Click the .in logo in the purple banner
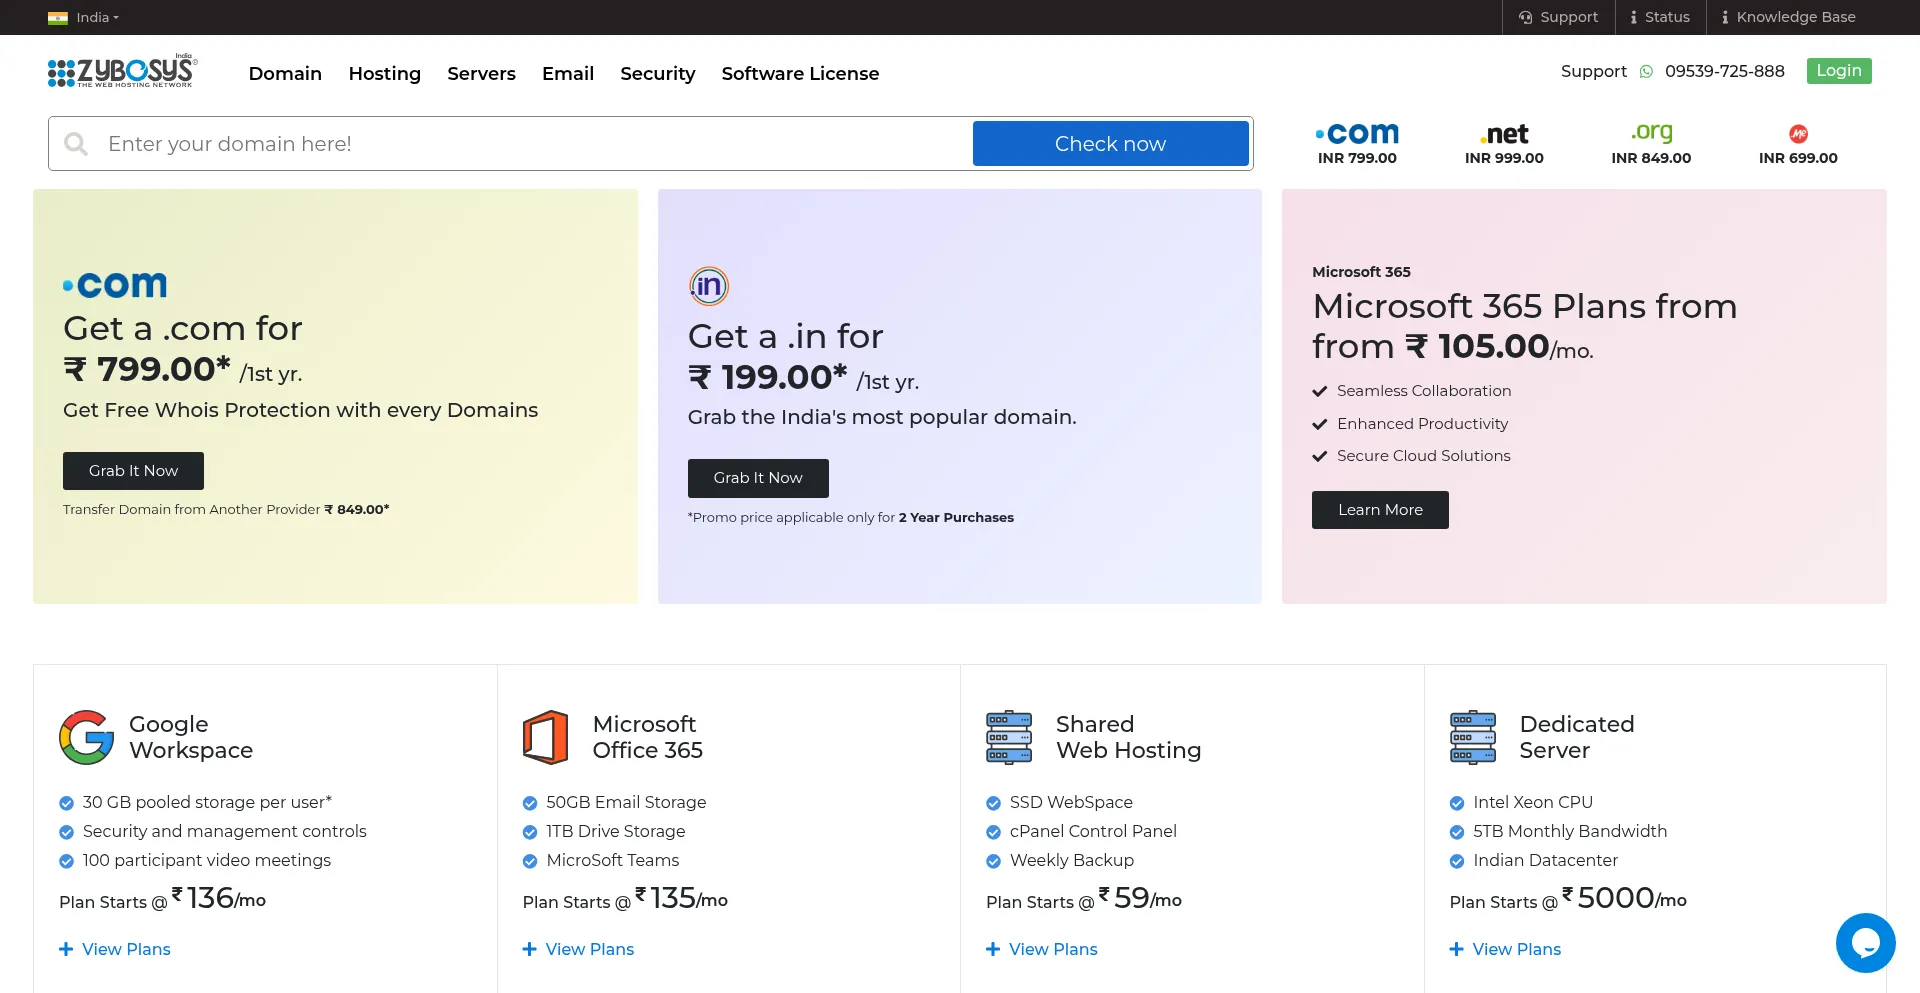The width and height of the screenshot is (1920, 993). coord(709,286)
